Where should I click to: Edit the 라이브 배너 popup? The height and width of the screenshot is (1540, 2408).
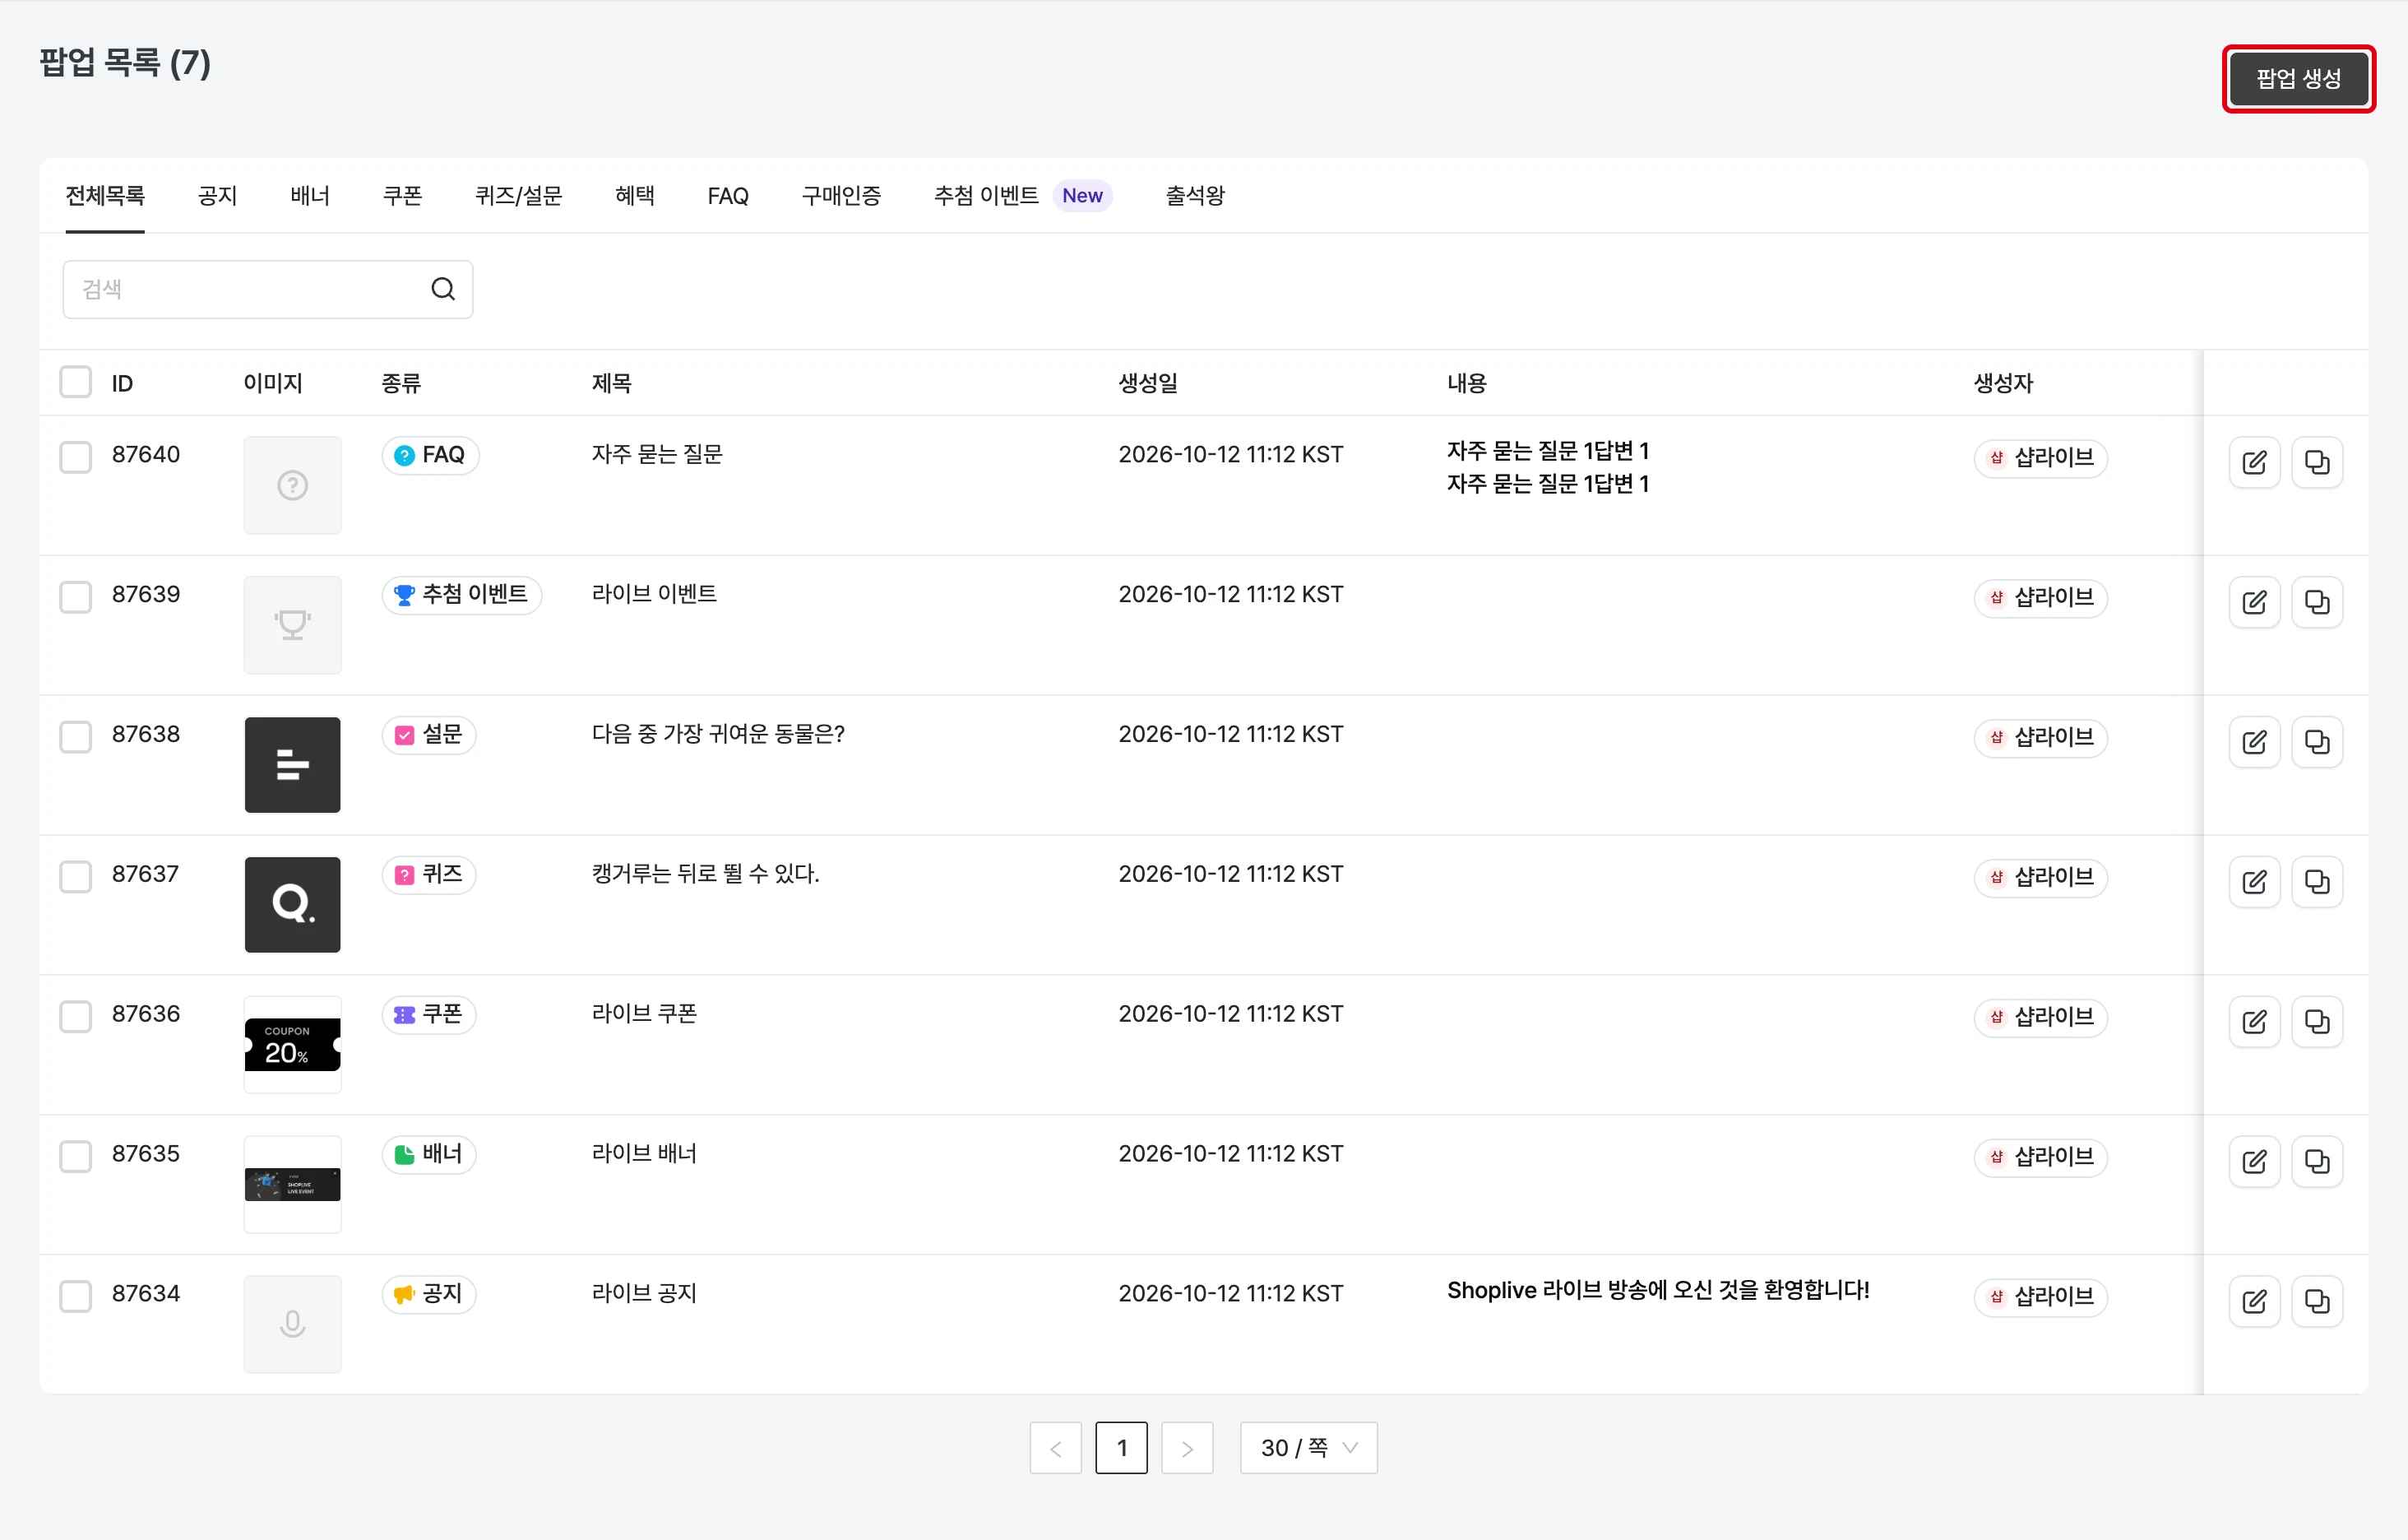pyautogui.click(x=2254, y=1162)
